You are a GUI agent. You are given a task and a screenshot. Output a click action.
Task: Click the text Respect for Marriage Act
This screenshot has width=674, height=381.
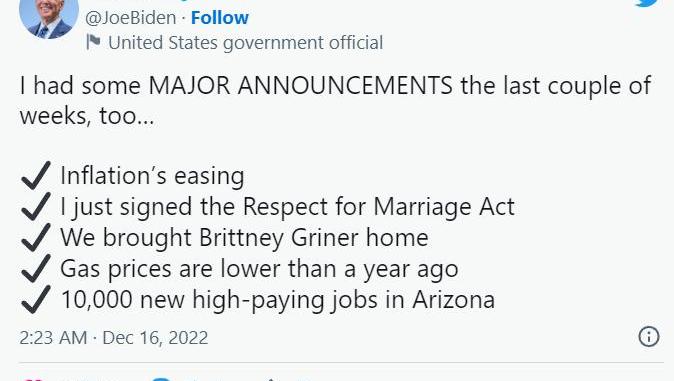[x=379, y=207]
